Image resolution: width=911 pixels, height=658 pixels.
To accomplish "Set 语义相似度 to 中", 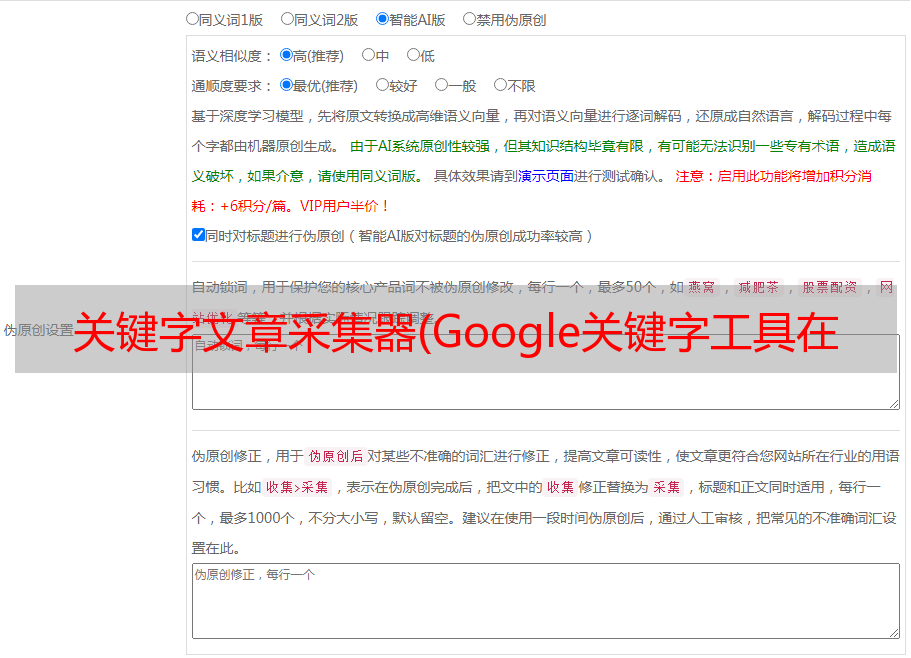I will point(368,55).
